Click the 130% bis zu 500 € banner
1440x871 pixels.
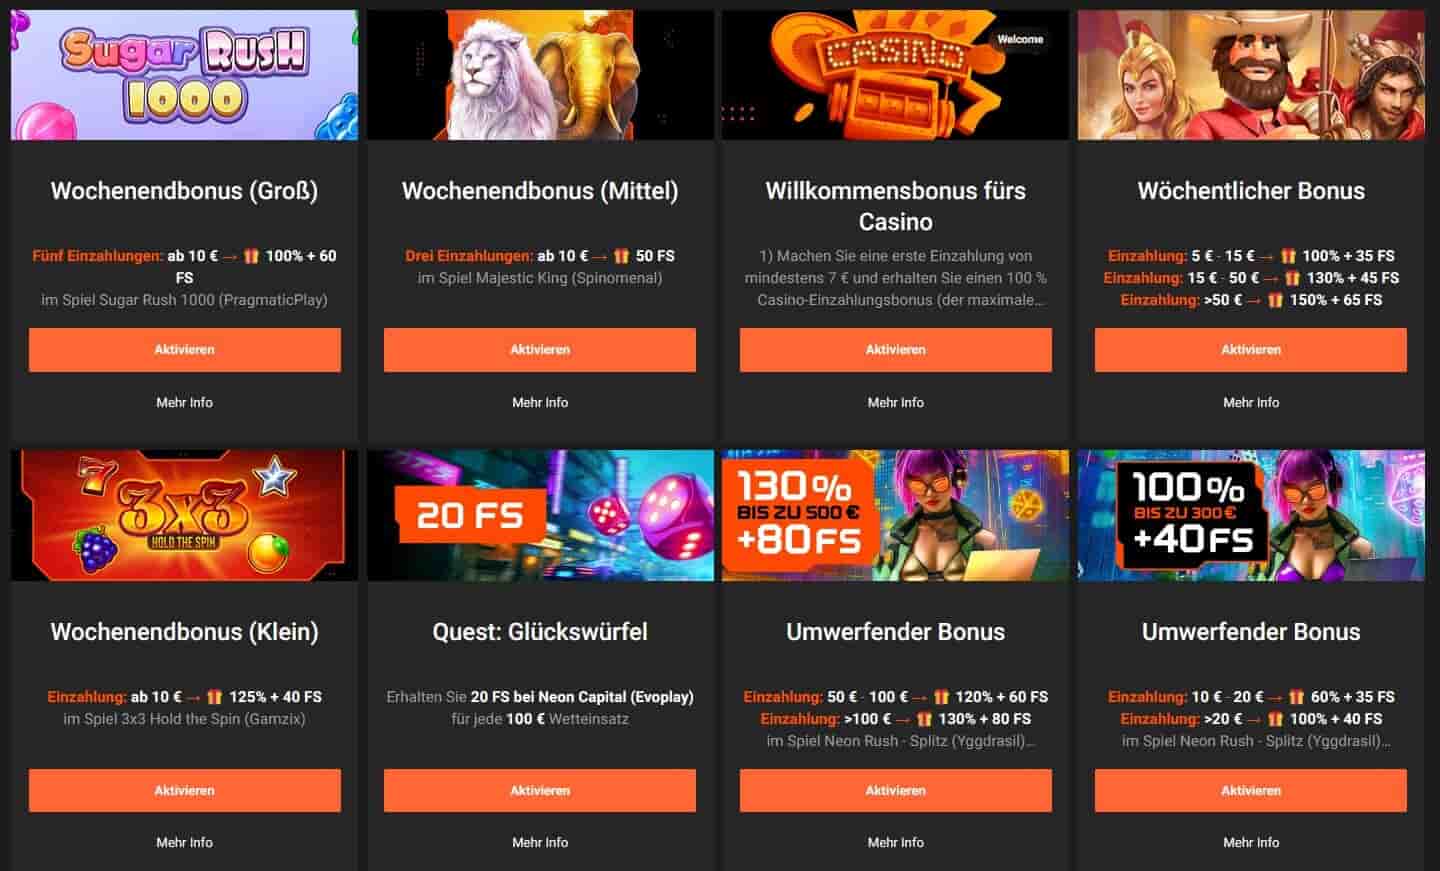(x=895, y=515)
